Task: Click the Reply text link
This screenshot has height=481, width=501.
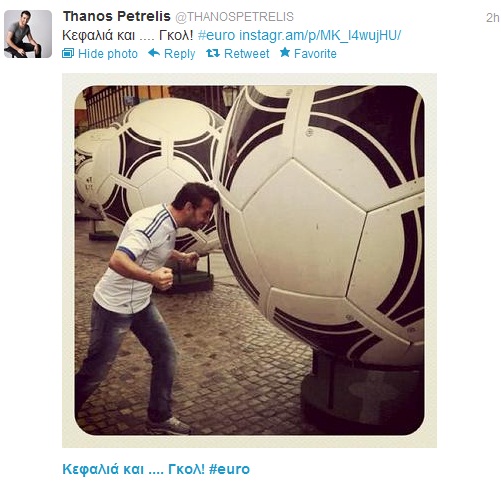Action: [180, 54]
